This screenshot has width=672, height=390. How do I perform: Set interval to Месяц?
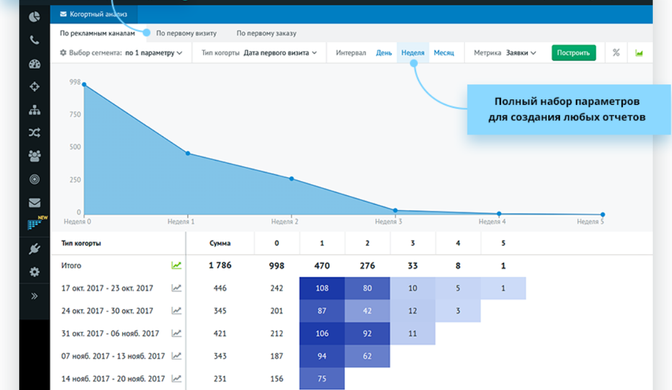coord(444,53)
